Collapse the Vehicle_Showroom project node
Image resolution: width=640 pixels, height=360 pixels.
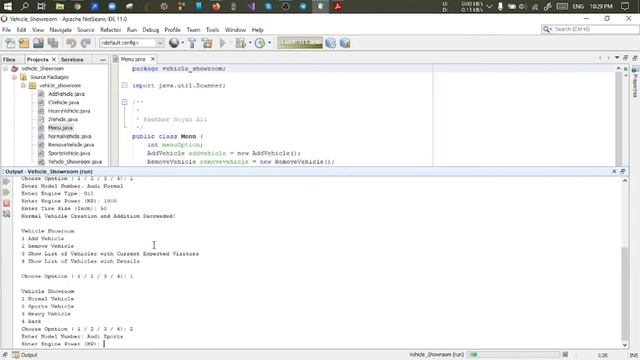[x=6, y=69]
